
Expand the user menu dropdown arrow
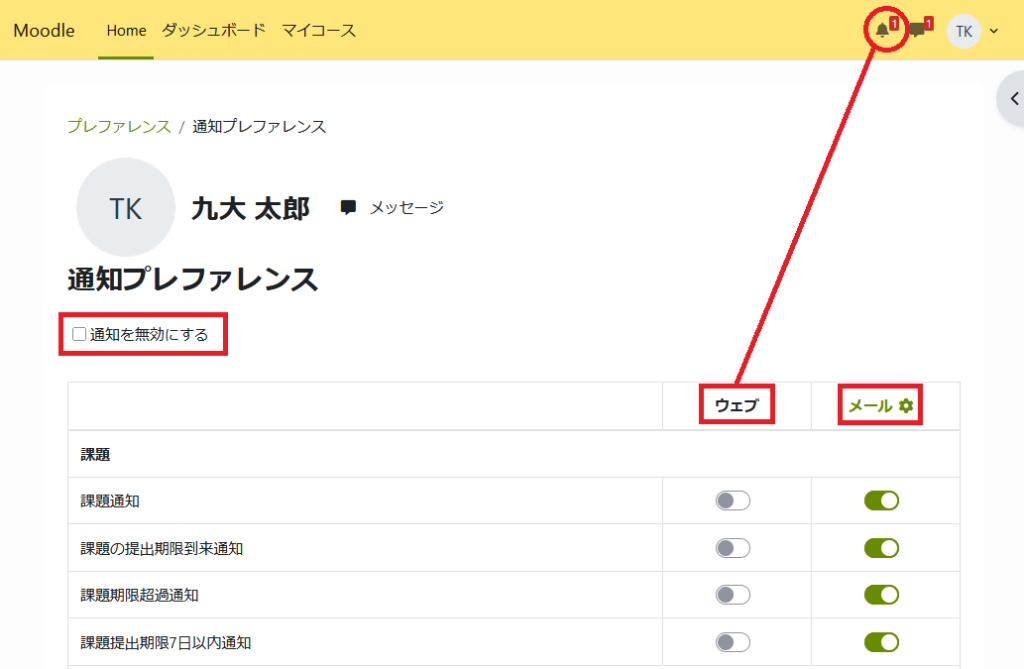pyautogui.click(x=994, y=31)
